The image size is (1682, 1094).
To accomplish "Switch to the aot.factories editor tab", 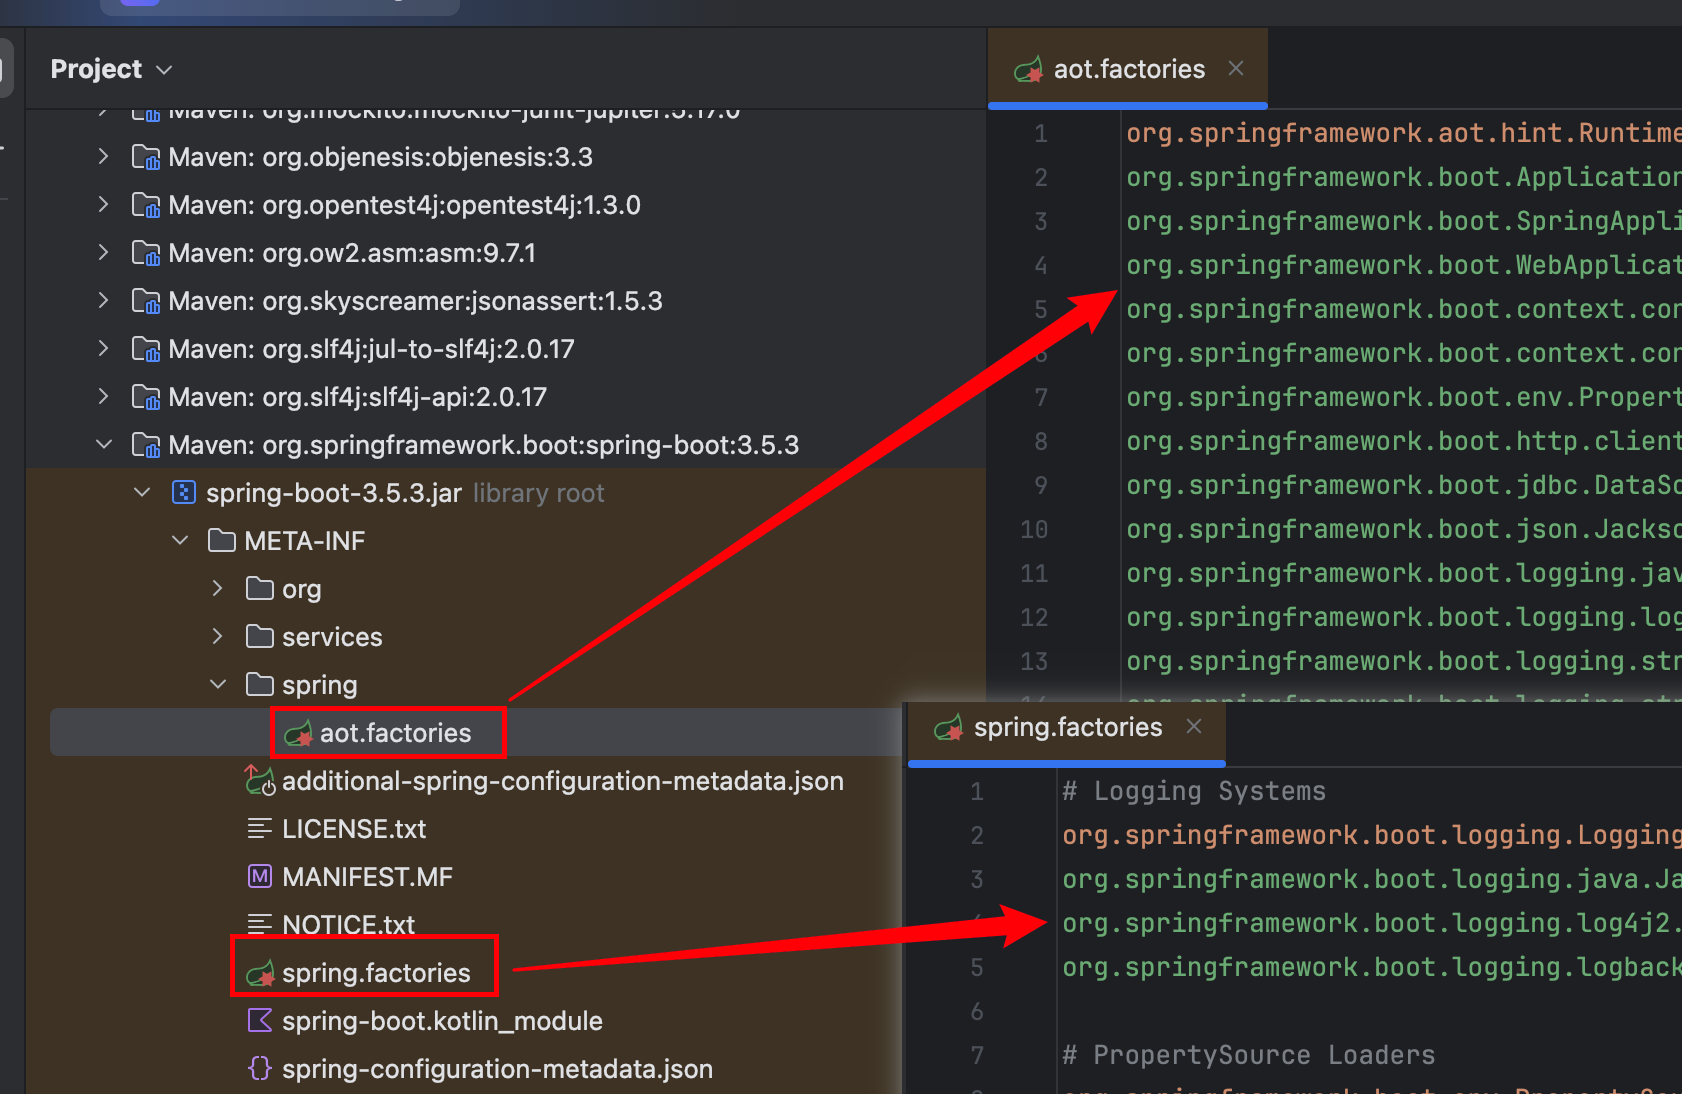I will point(1129,69).
